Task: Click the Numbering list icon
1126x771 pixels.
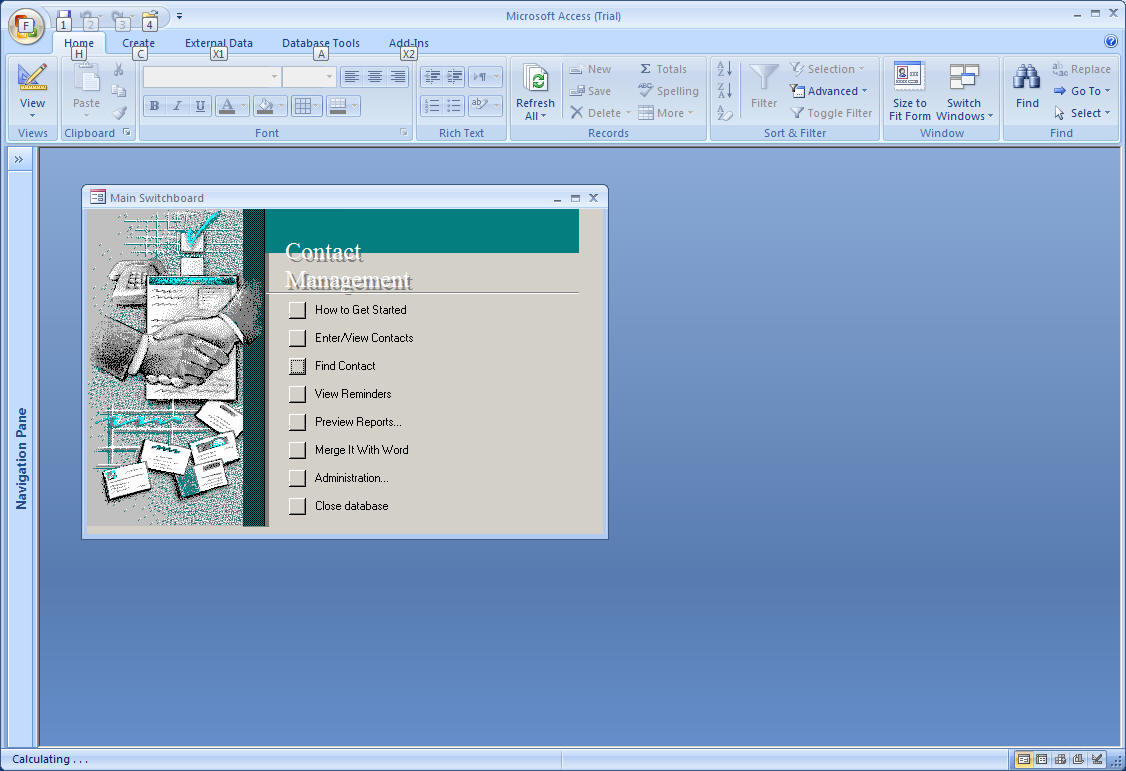Action: click(432, 106)
